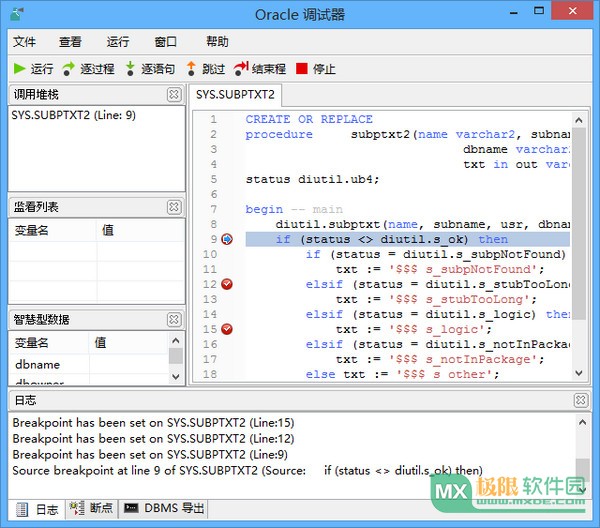Image resolution: width=600 pixels, height=528 pixels.
Task: Click the code editor scroll-up arrow
Action: coord(579,120)
